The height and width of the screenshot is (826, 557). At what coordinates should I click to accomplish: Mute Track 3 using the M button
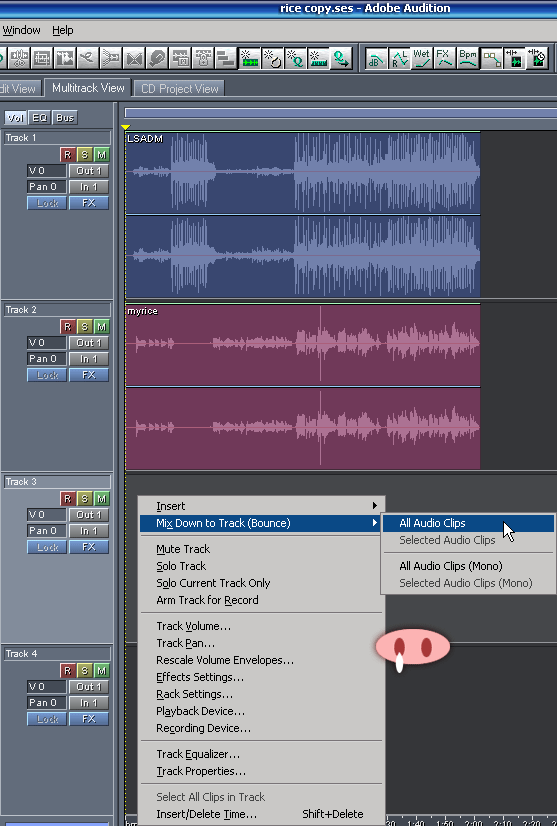click(102, 498)
